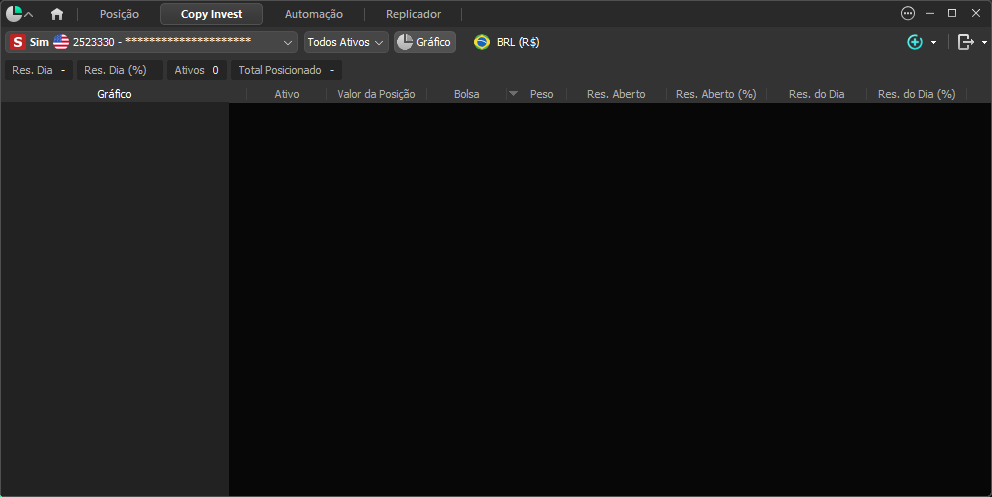Open the application logo menu
992x497 pixels.
pyautogui.click(x=19, y=14)
